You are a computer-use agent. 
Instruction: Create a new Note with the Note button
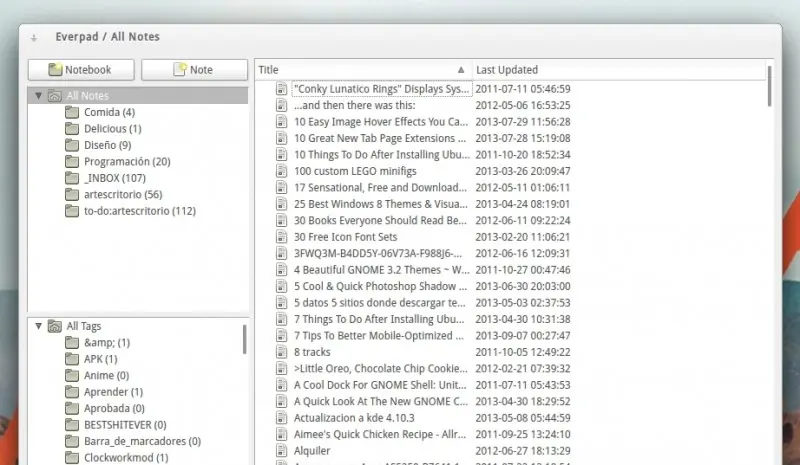[x=194, y=70]
